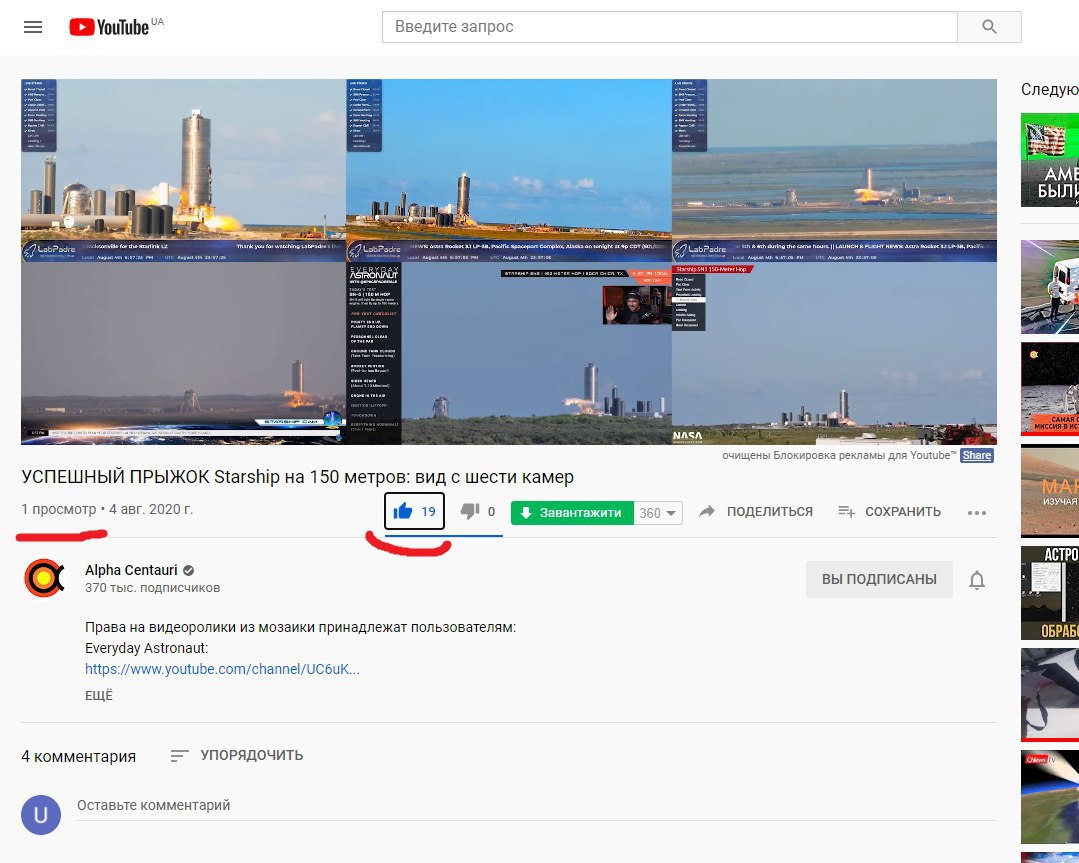Click the Share link under the video
The height and width of the screenshot is (863, 1079).
(x=976, y=455)
